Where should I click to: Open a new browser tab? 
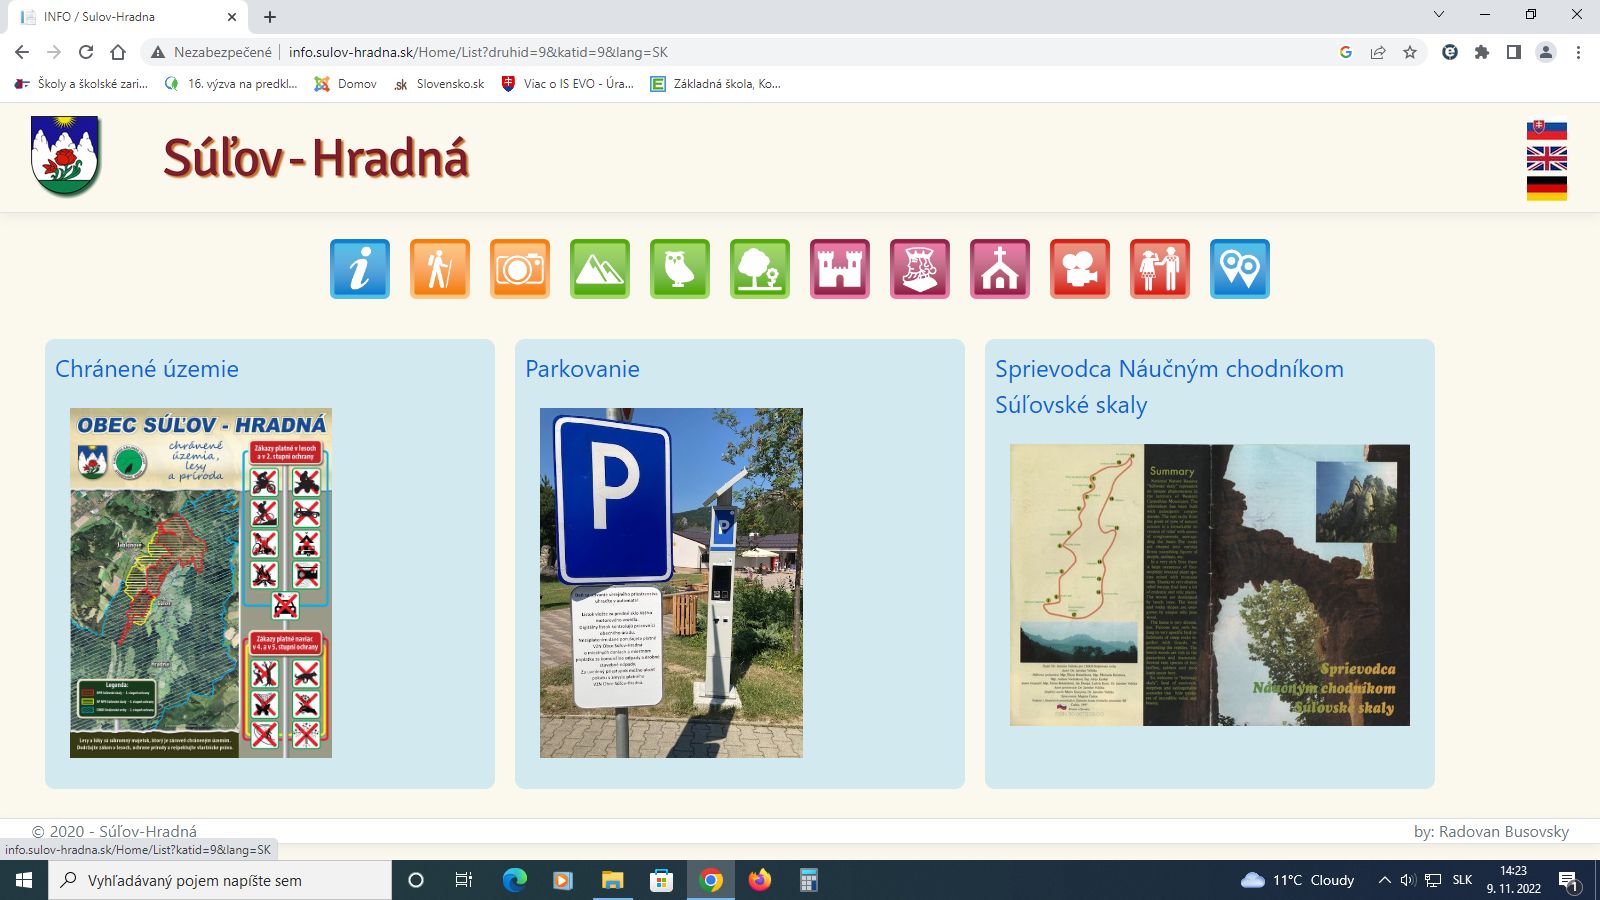coord(270,17)
